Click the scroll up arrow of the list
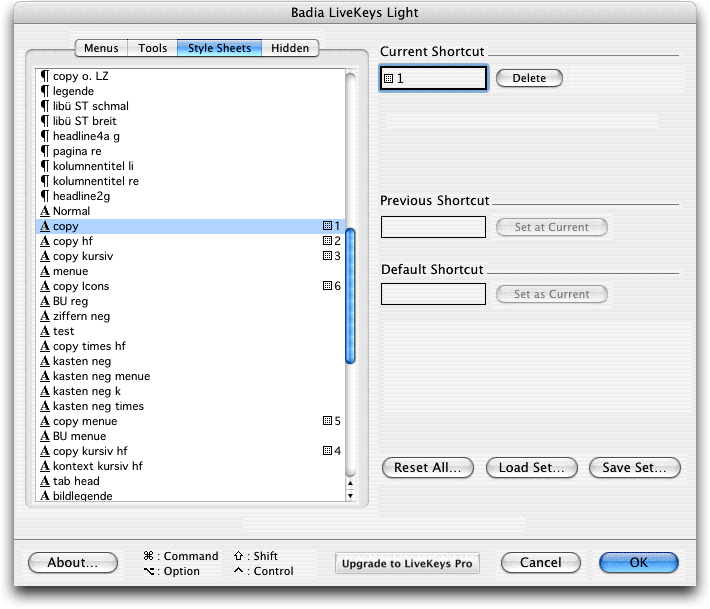Screen dimensions: 710x609 (350, 483)
